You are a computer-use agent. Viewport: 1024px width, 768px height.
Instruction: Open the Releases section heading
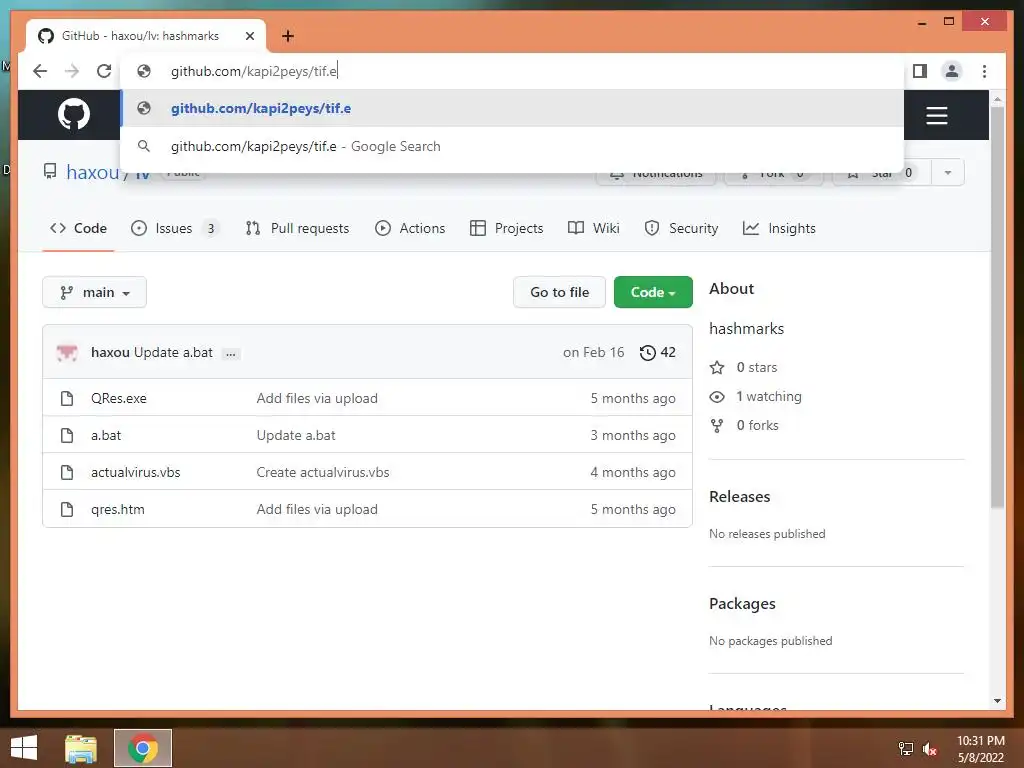tap(739, 497)
